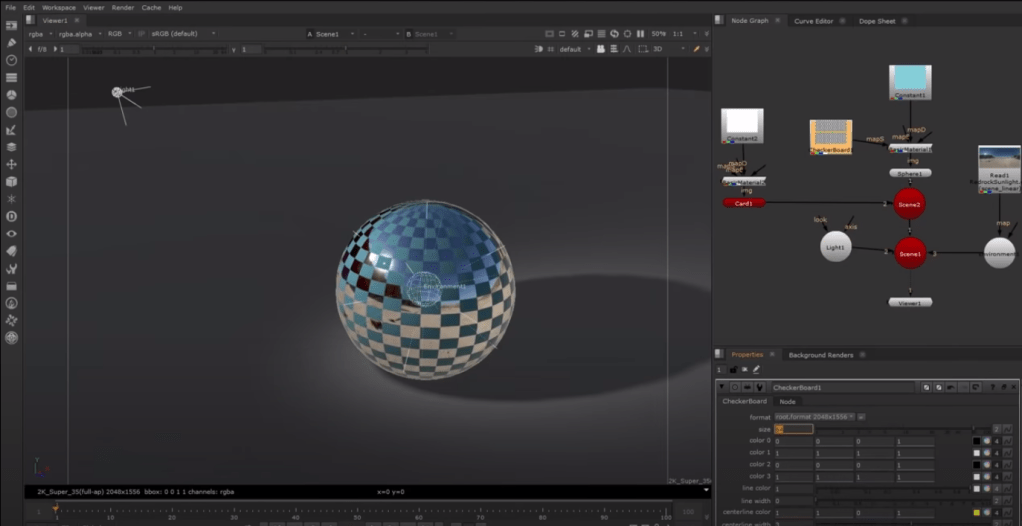Open the Workspace menu
Screen dimensions: 1022x526
pyautogui.click(x=58, y=7)
